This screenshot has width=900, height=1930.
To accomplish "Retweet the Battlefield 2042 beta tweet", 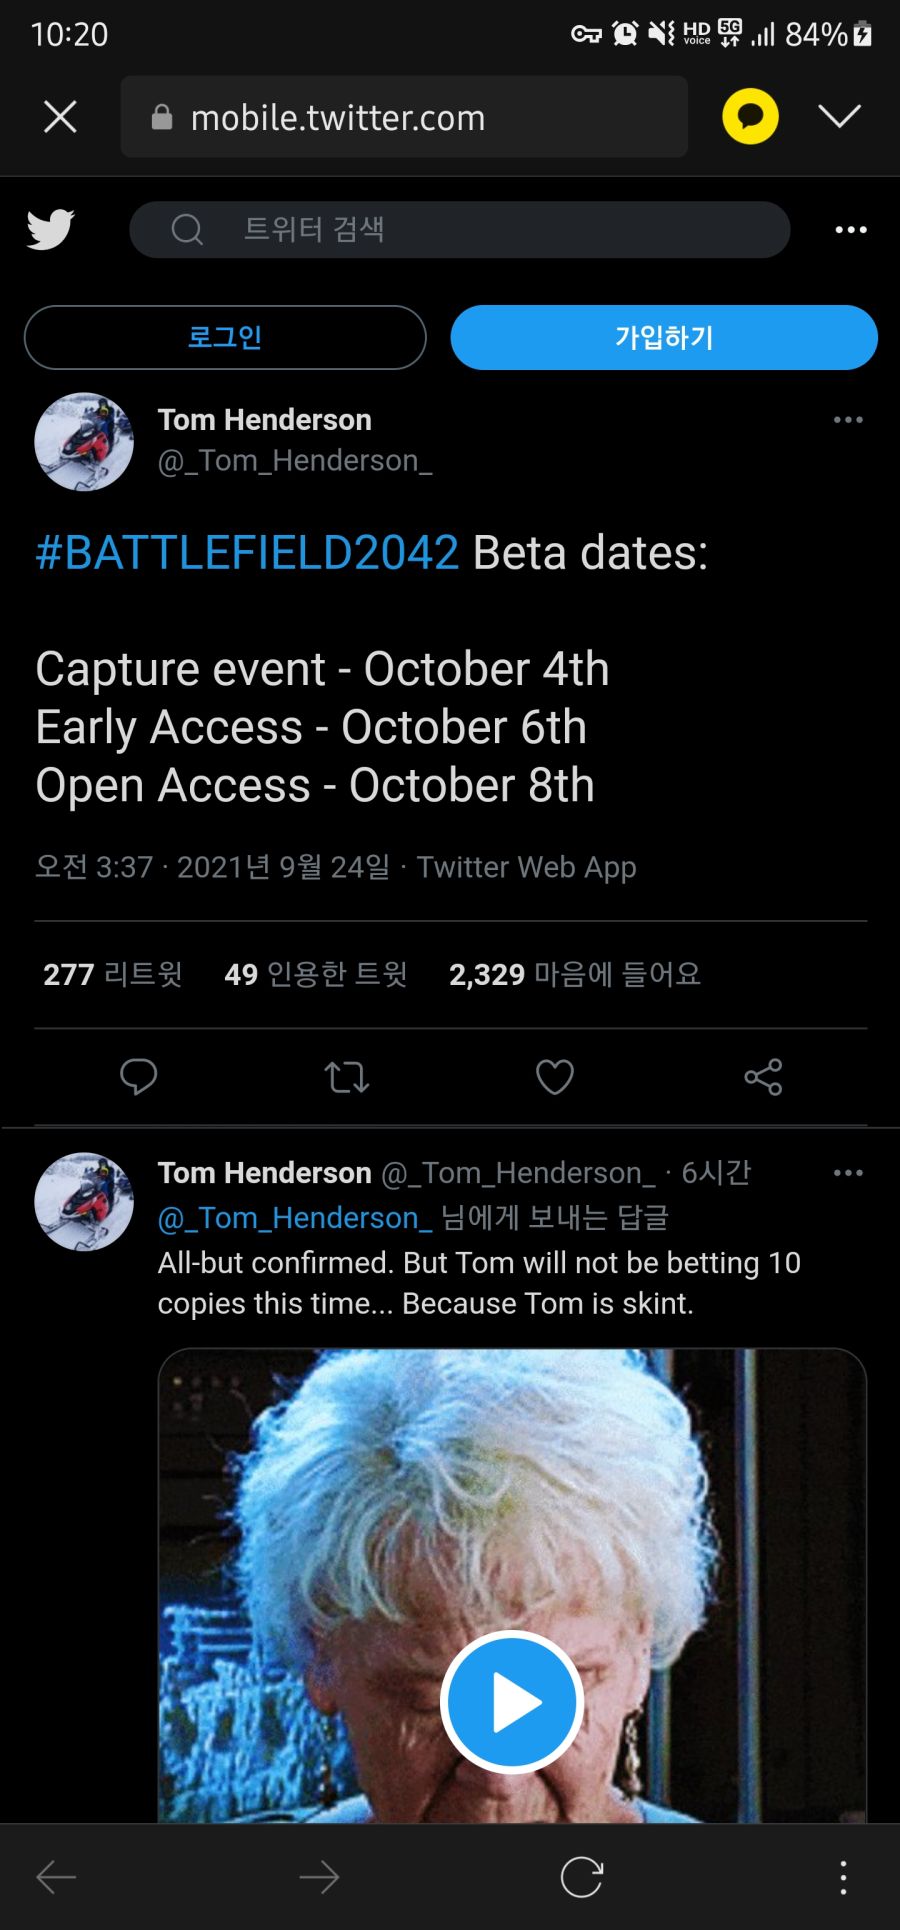I will point(347,1077).
